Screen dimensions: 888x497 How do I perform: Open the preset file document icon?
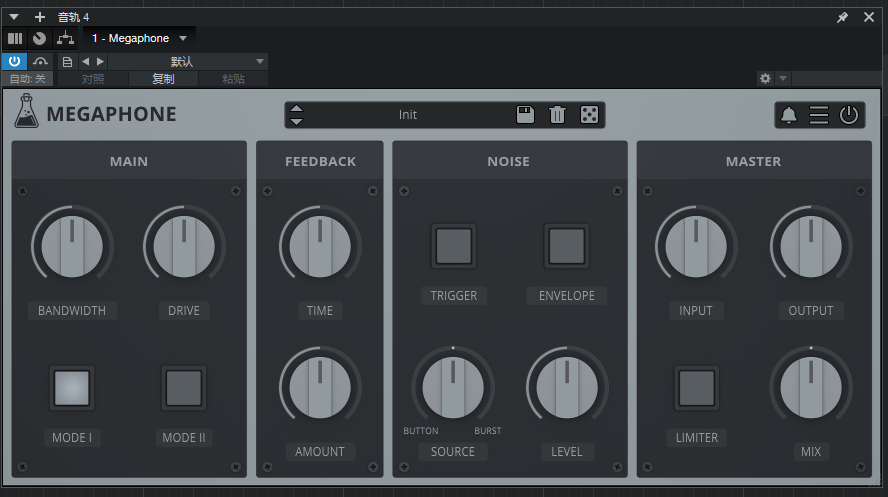67,62
